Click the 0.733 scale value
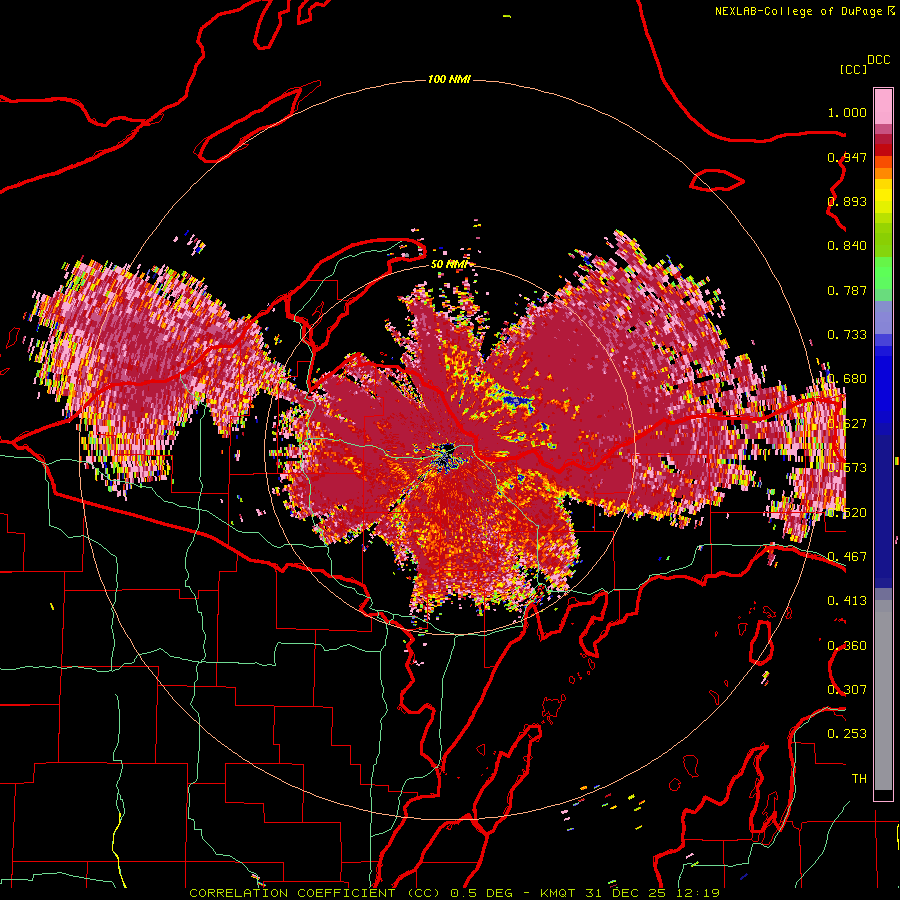Image resolution: width=900 pixels, height=900 pixels. [x=847, y=335]
